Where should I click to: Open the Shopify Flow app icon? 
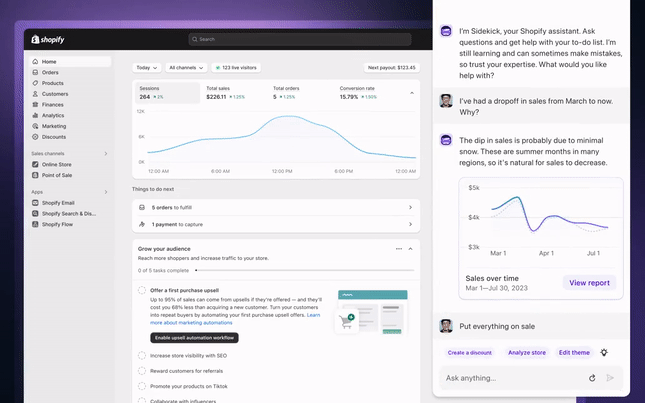[36, 223]
